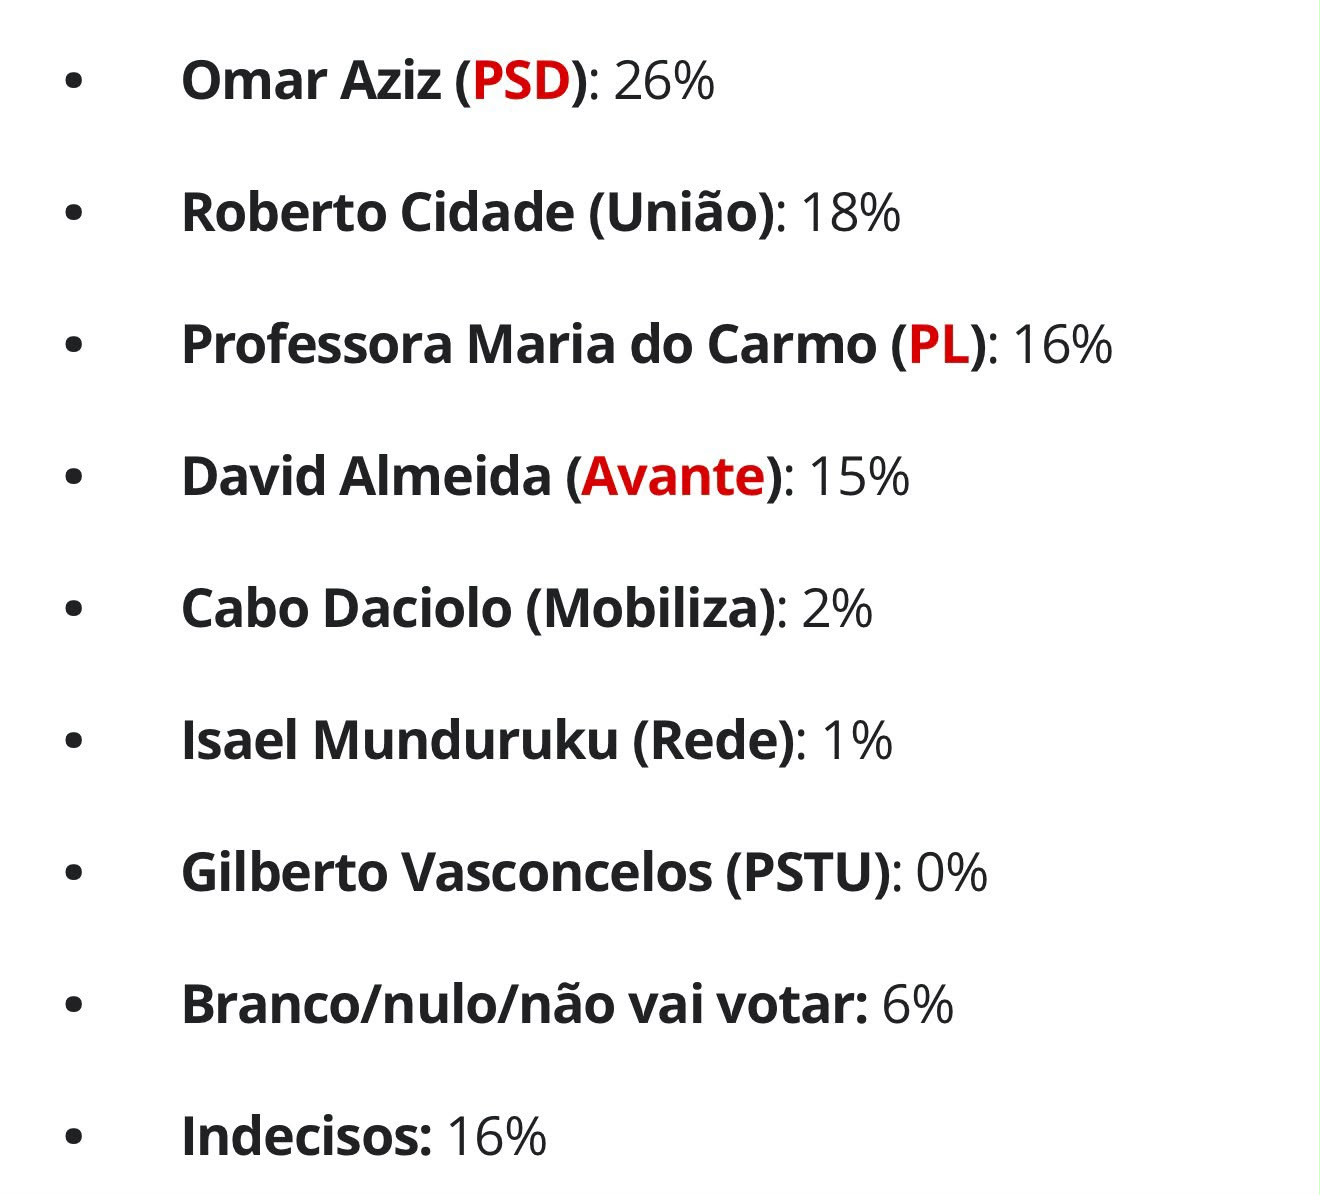Click the 18% value for Roberto Cidade
Image resolution: width=1320 pixels, height=1195 pixels.
(x=850, y=213)
